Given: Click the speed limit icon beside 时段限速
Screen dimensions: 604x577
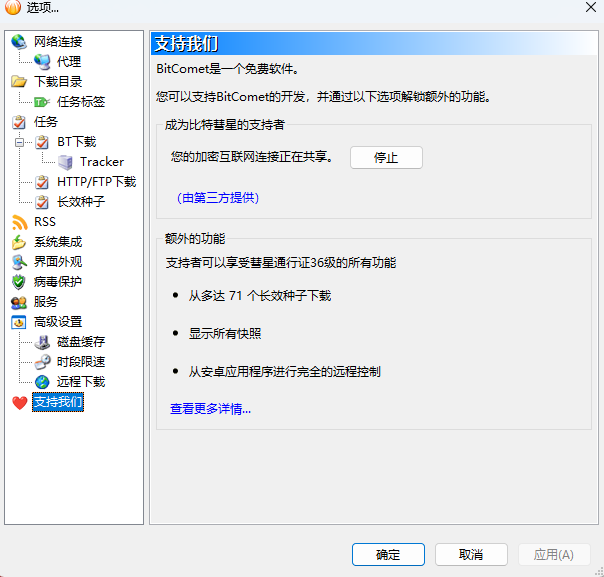Looking at the screenshot, I should pyautogui.click(x=42, y=362).
